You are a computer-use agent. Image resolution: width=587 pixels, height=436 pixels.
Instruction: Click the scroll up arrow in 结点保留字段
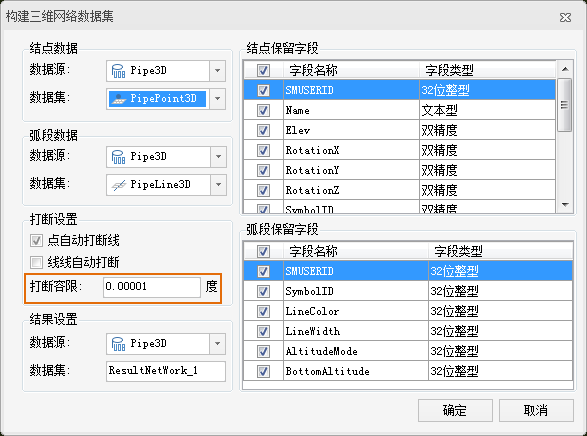pyautogui.click(x=565, y=69)
